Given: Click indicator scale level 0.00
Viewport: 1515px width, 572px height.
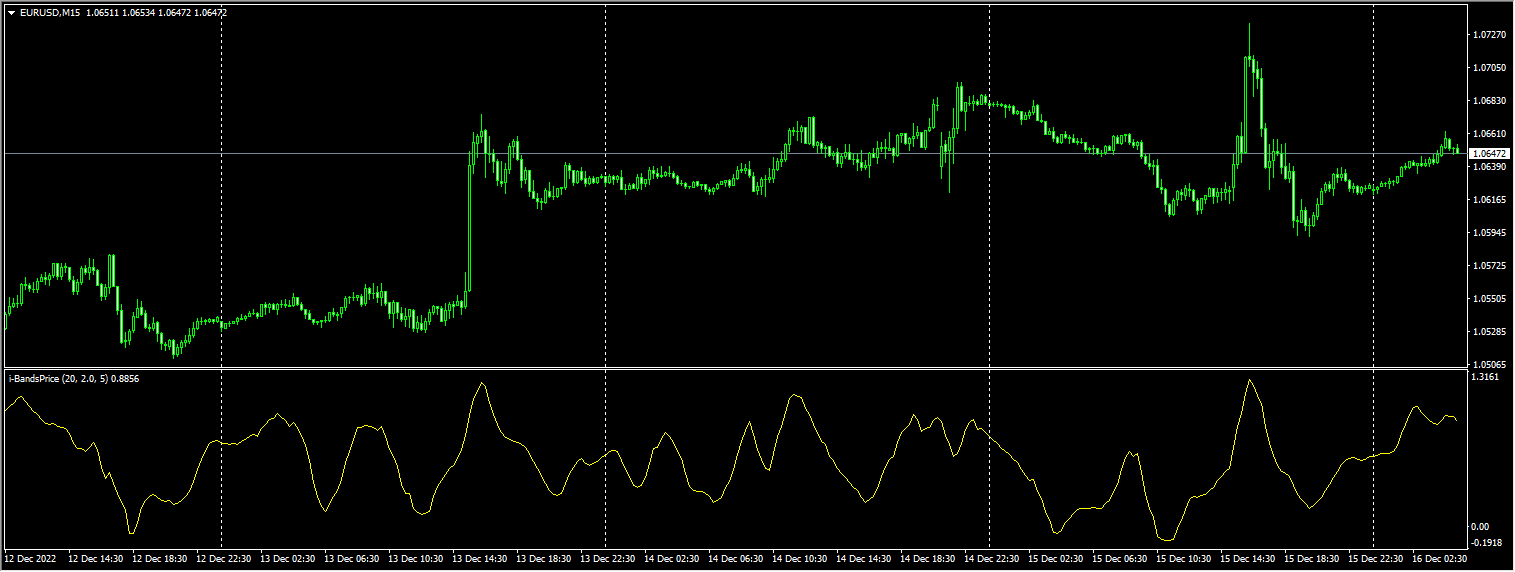Looking at the screenshot, I should point(1481,527).
